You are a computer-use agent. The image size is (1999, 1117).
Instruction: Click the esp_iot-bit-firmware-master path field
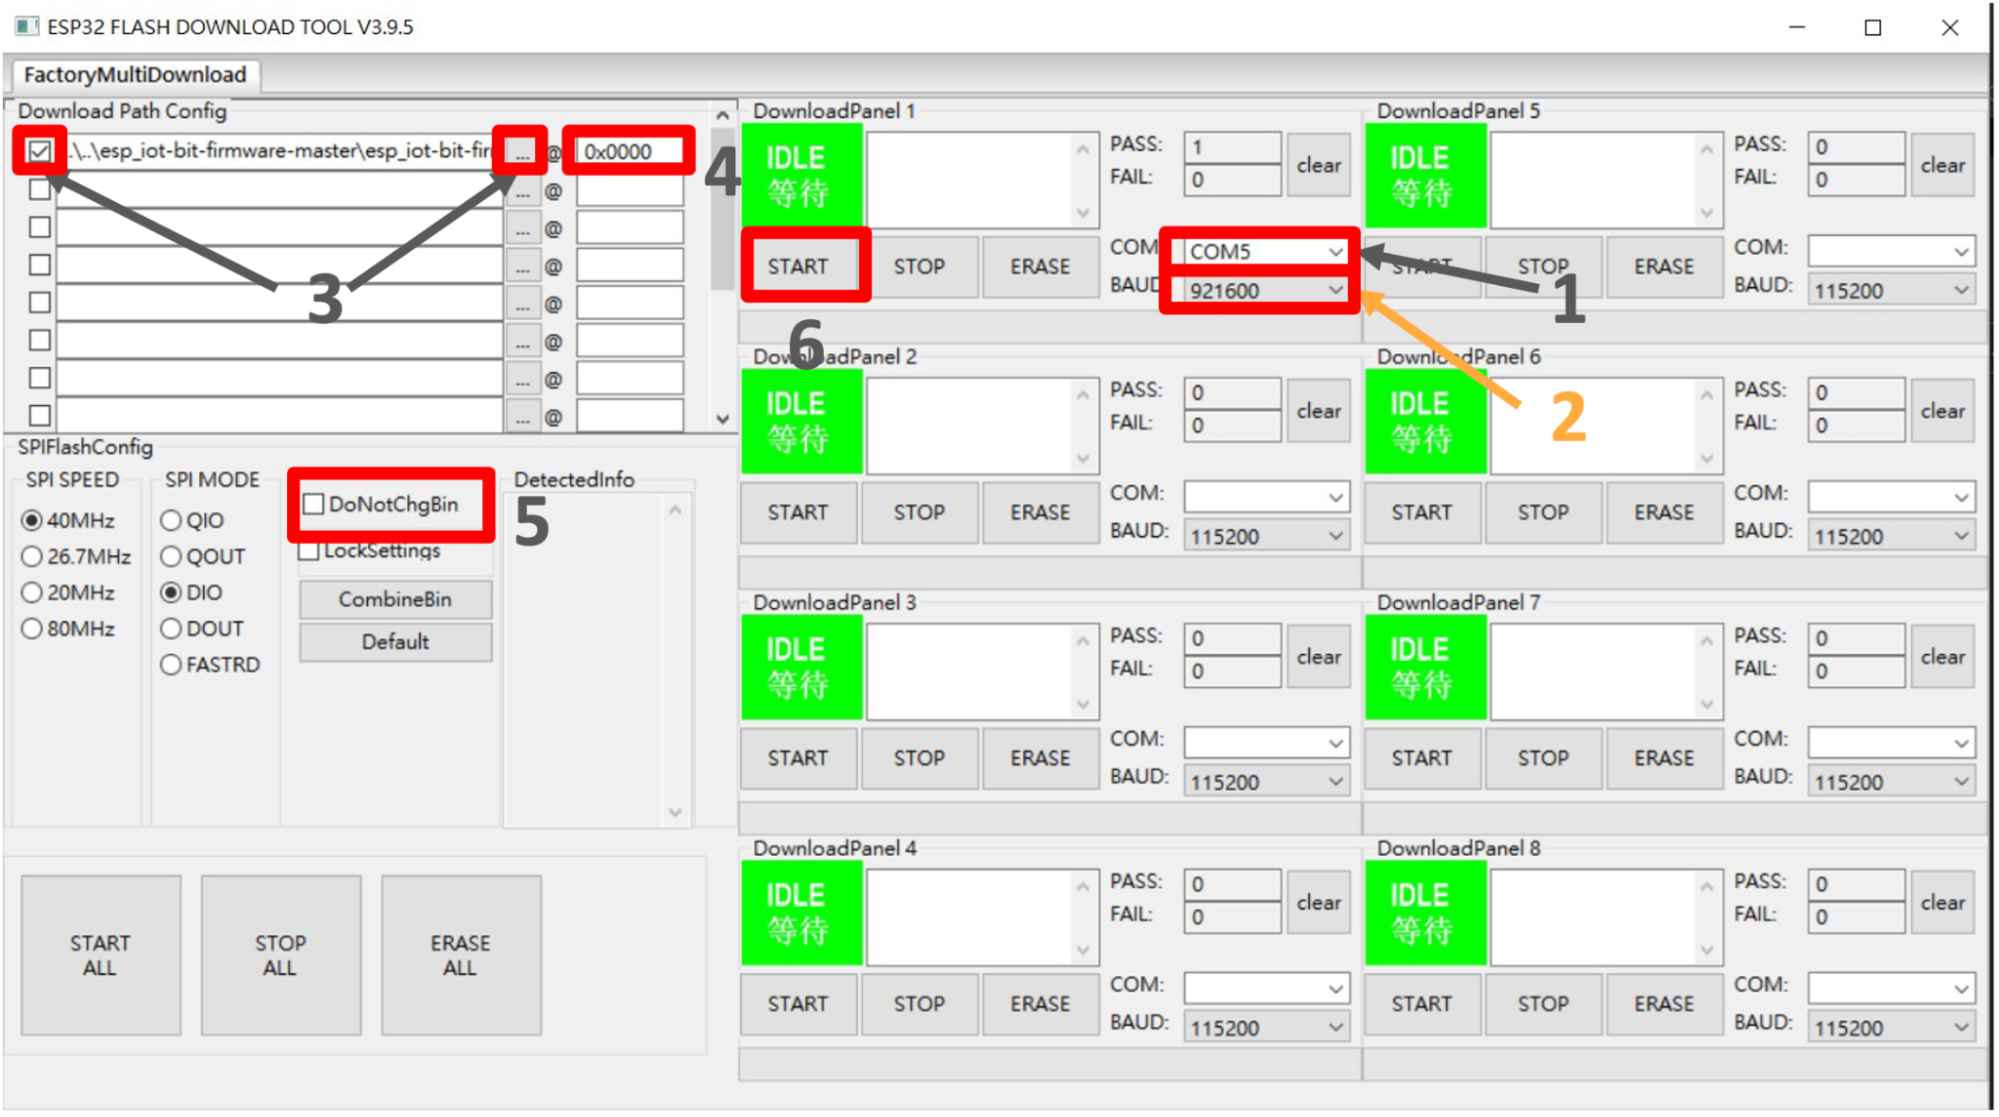point(279,151)
